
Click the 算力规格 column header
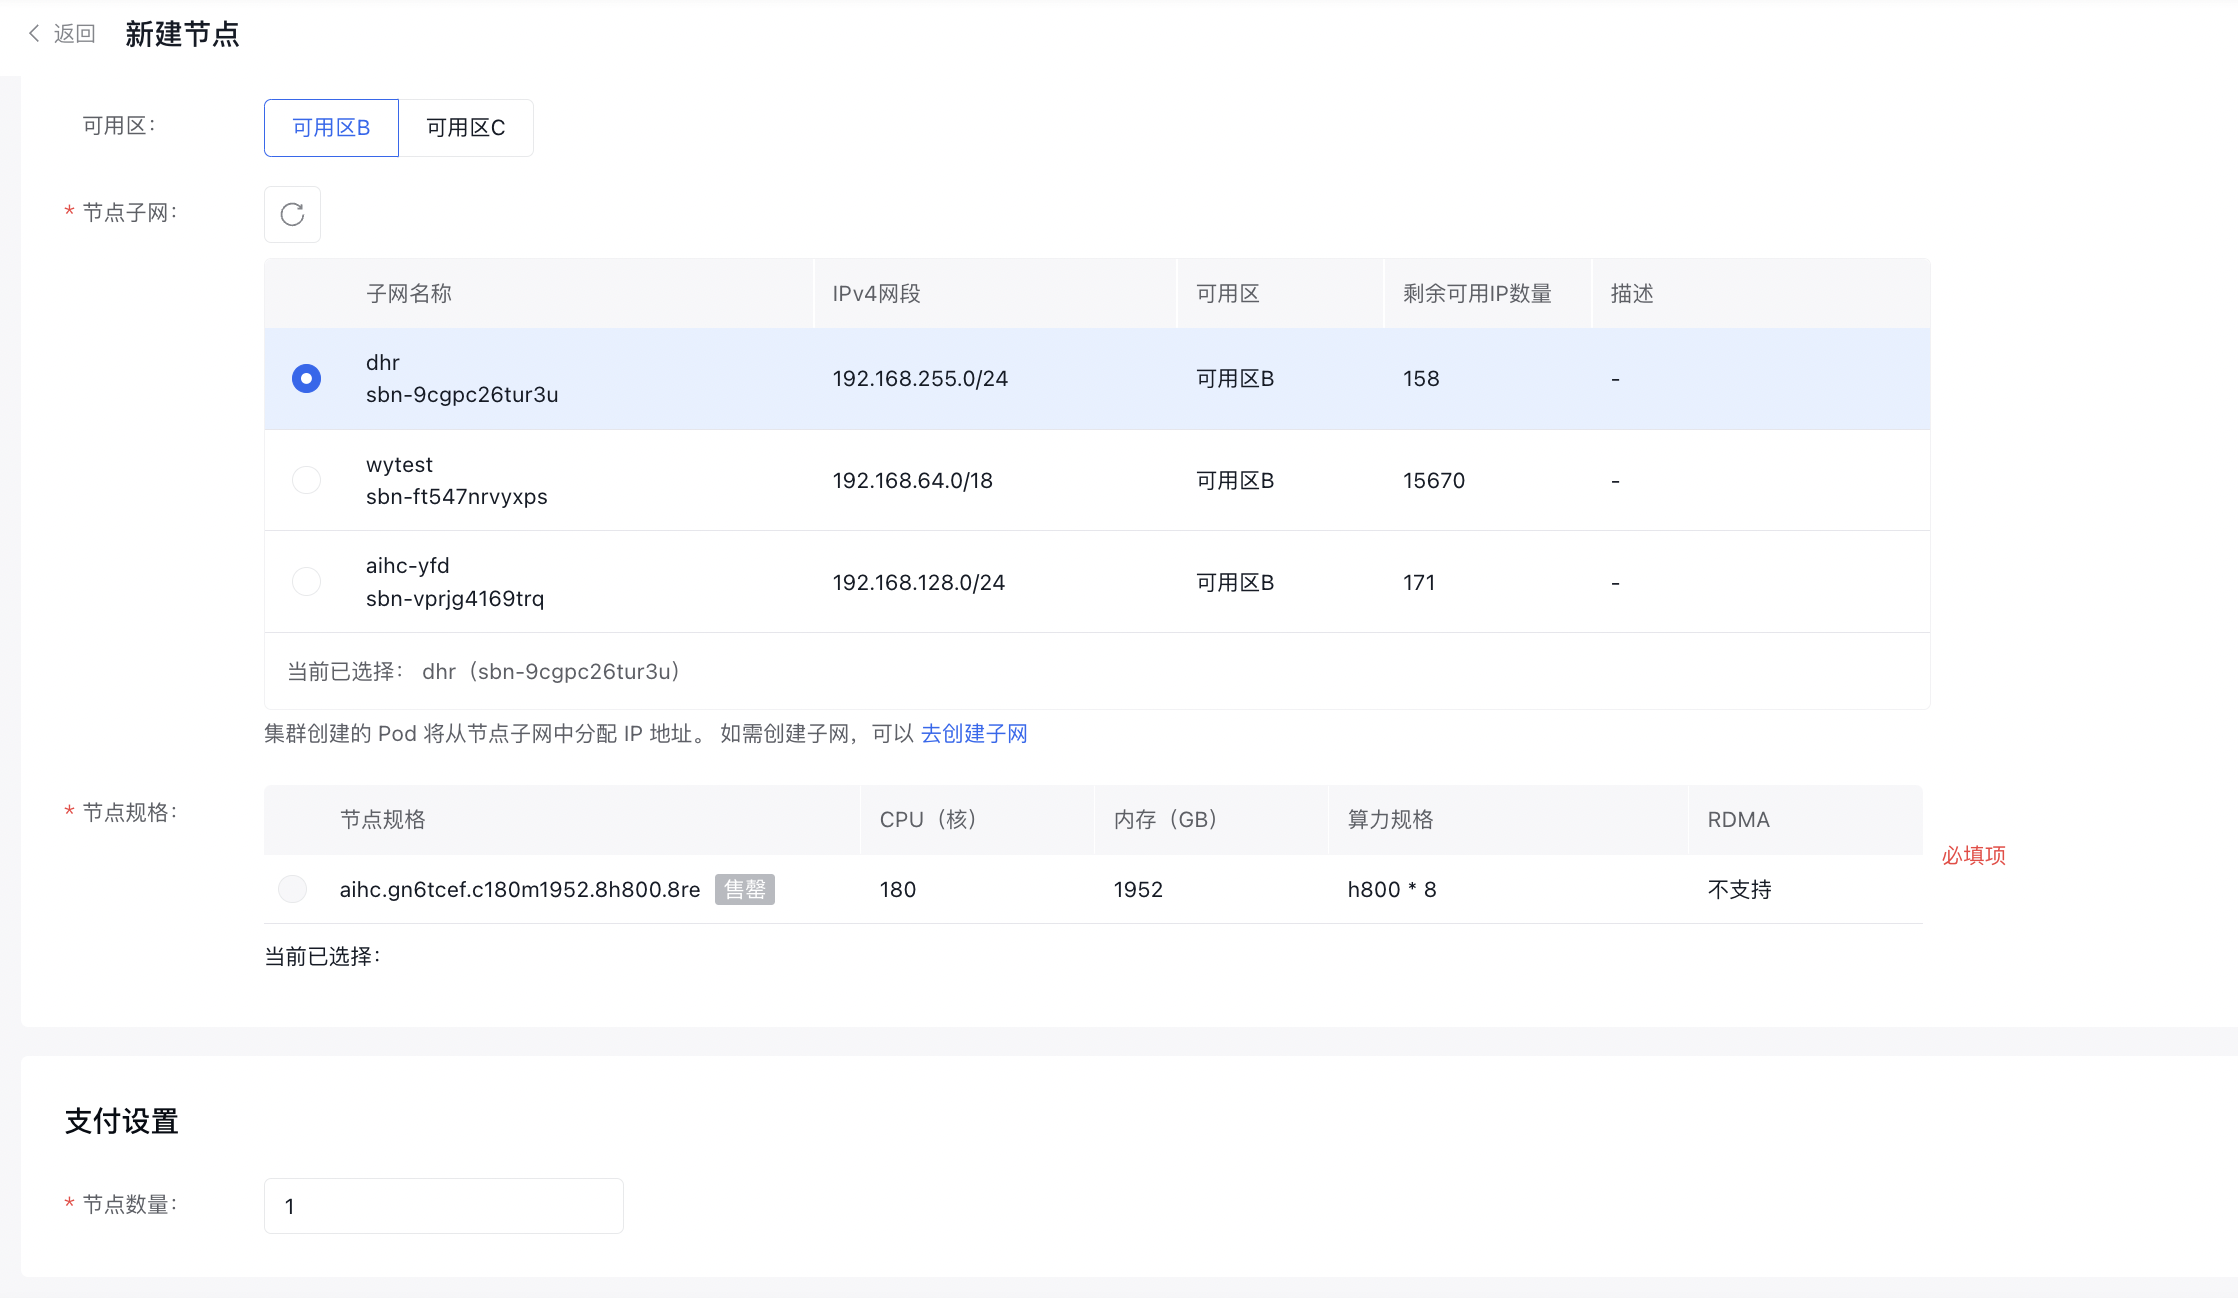point(1391,820)
